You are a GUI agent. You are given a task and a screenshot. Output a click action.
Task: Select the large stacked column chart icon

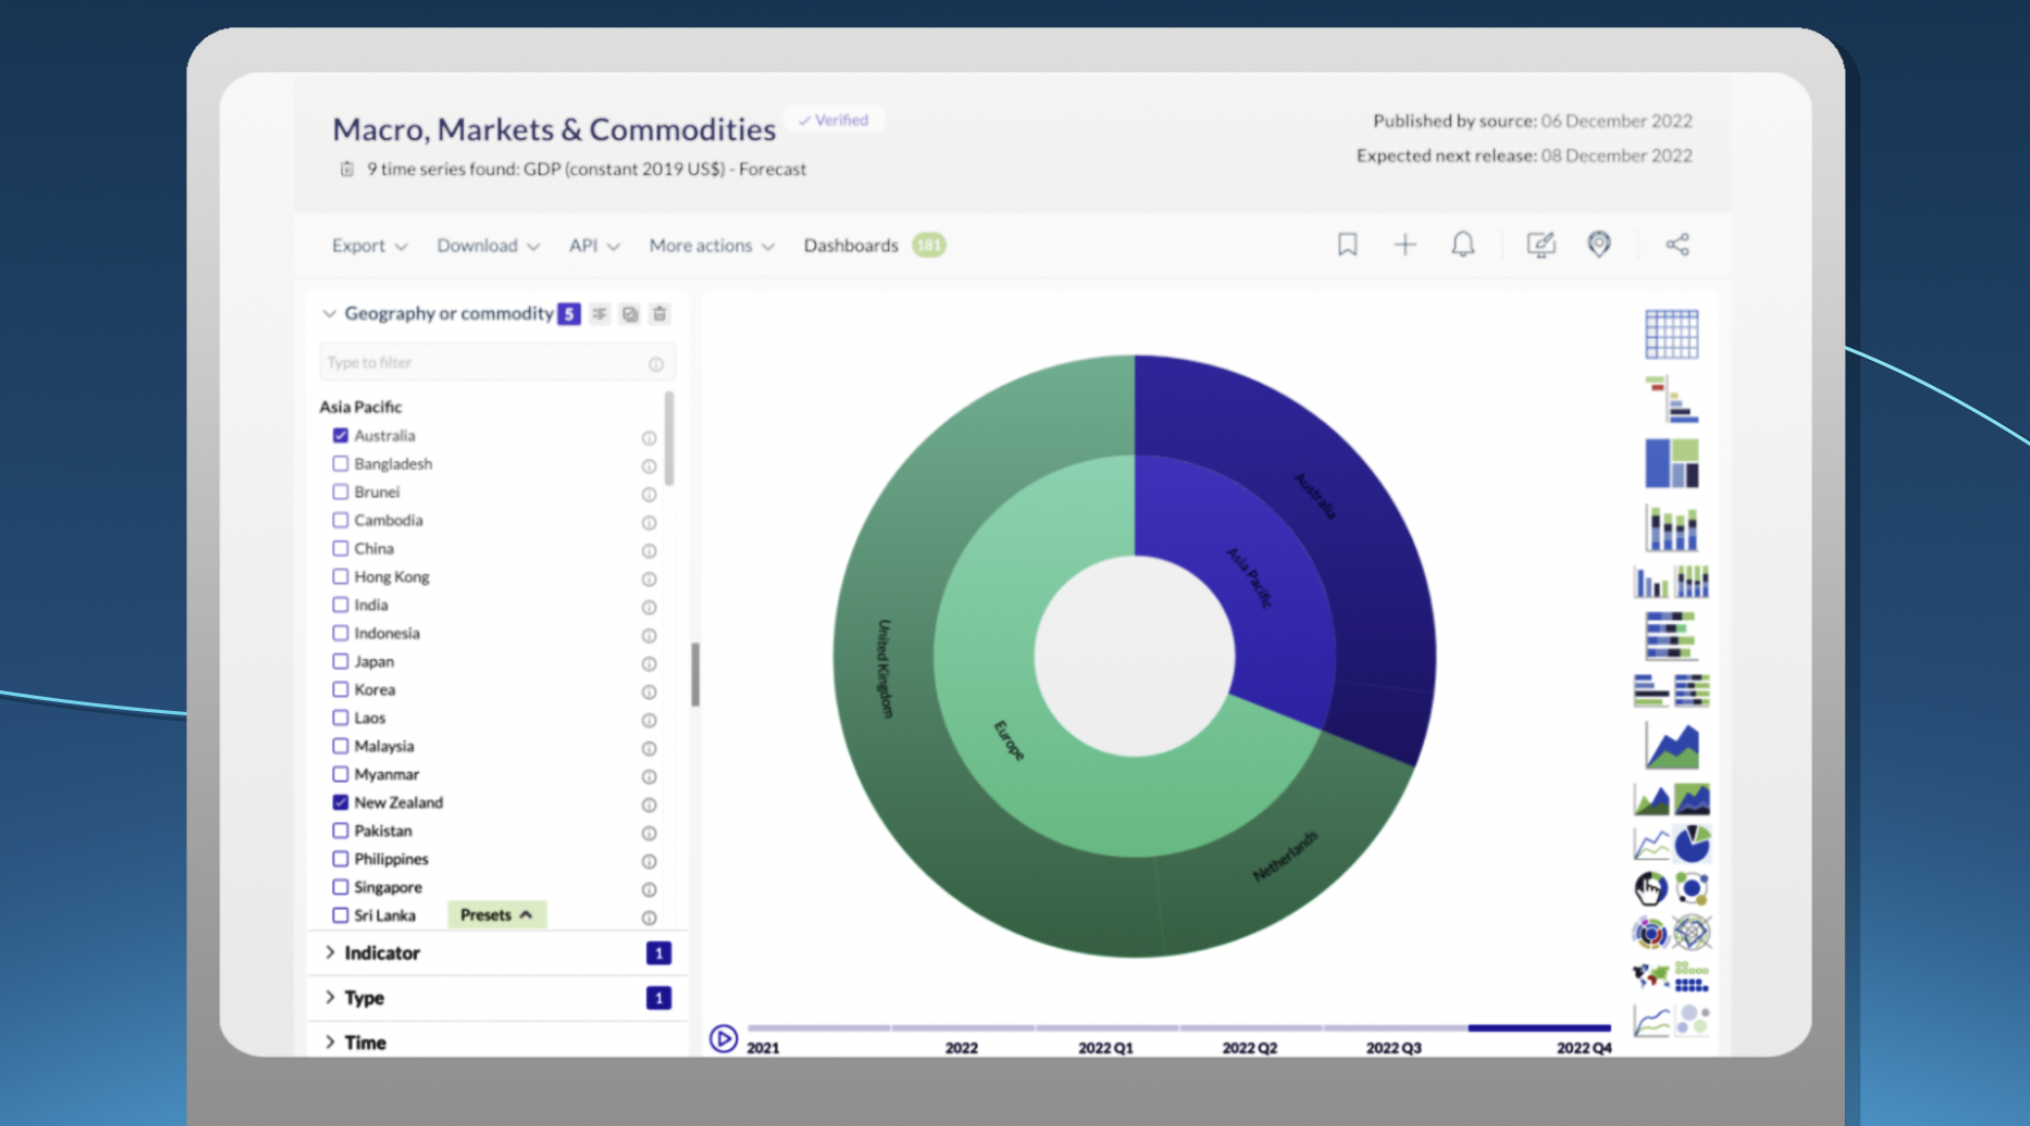(x=1671, y=528)
